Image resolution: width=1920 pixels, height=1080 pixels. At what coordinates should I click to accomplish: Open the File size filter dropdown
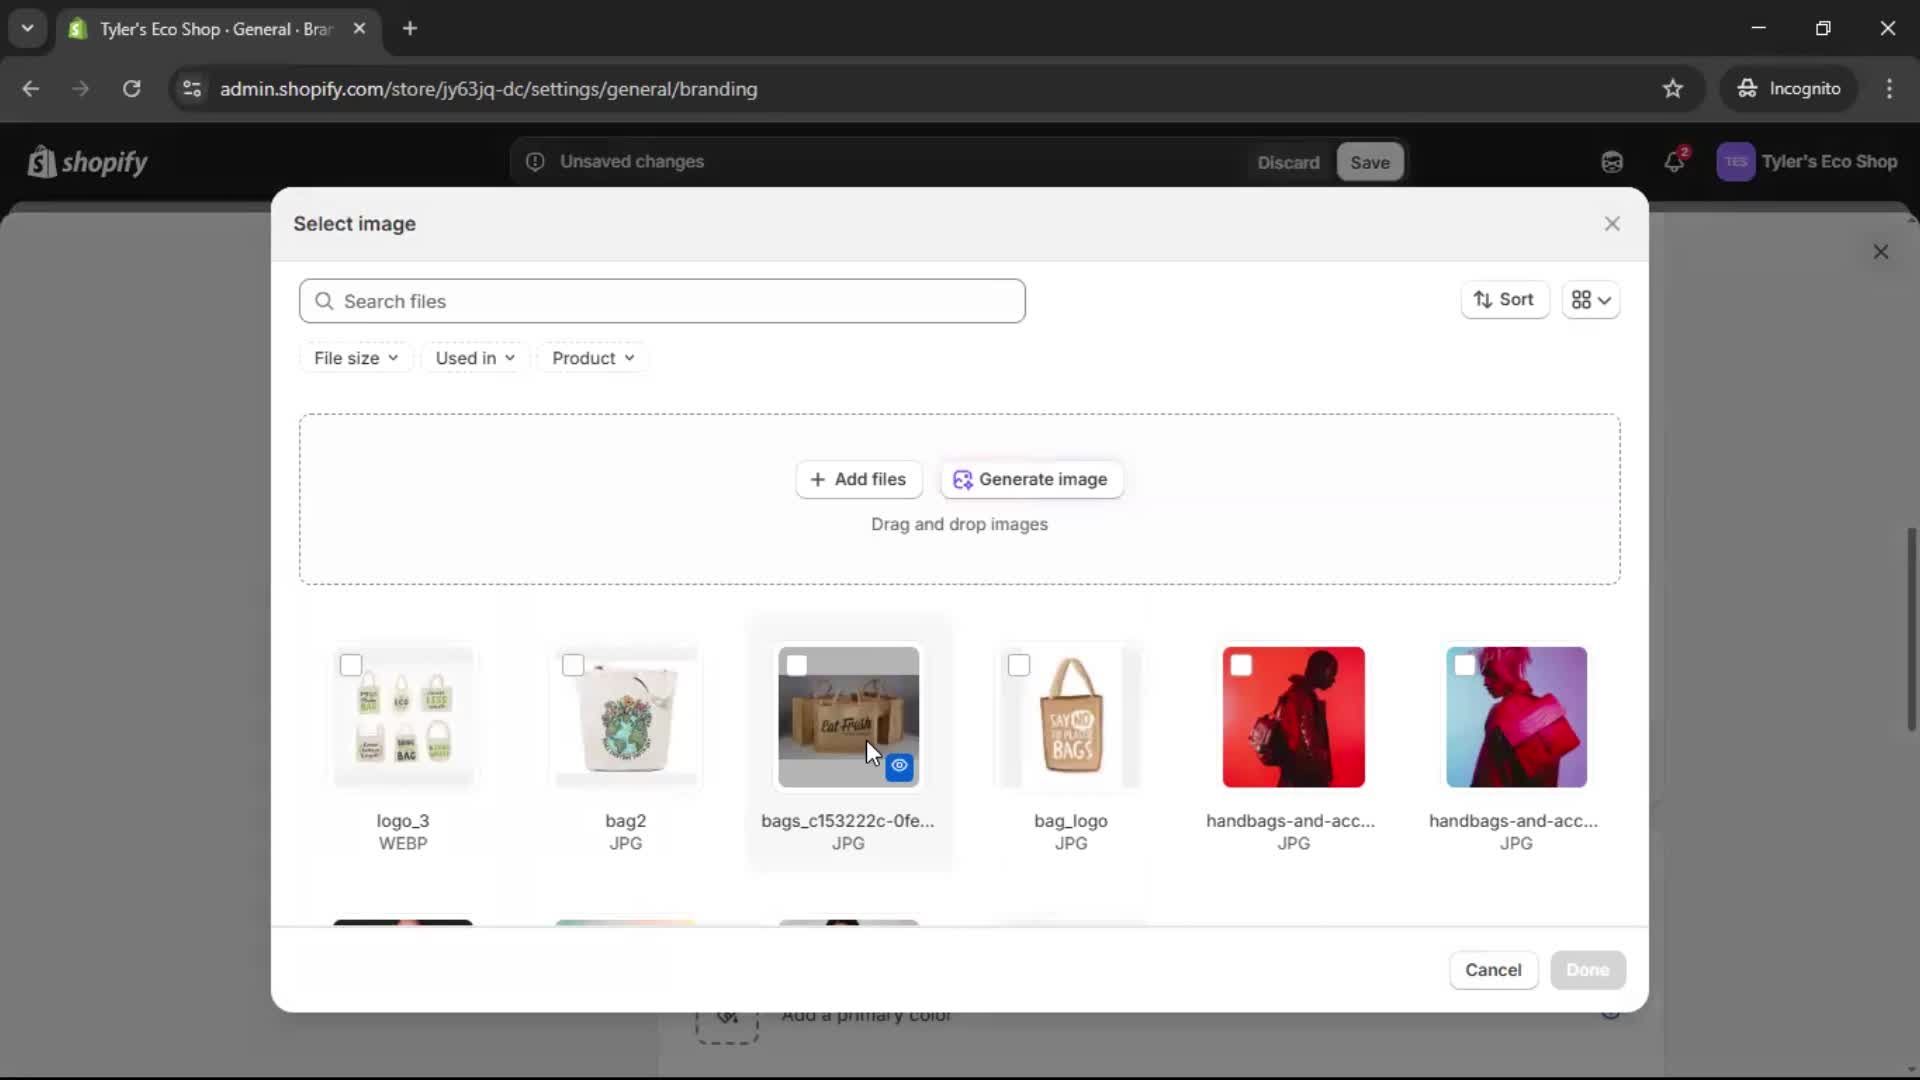(x=355, y=357)
